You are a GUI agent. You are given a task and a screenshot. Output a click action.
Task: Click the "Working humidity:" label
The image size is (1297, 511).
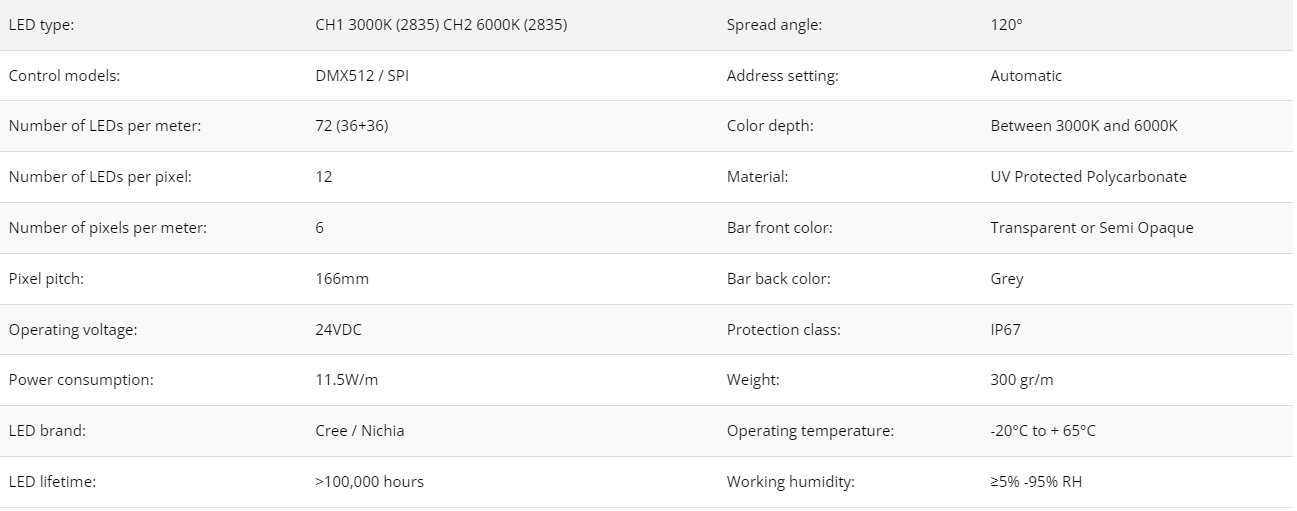point(791,482)
